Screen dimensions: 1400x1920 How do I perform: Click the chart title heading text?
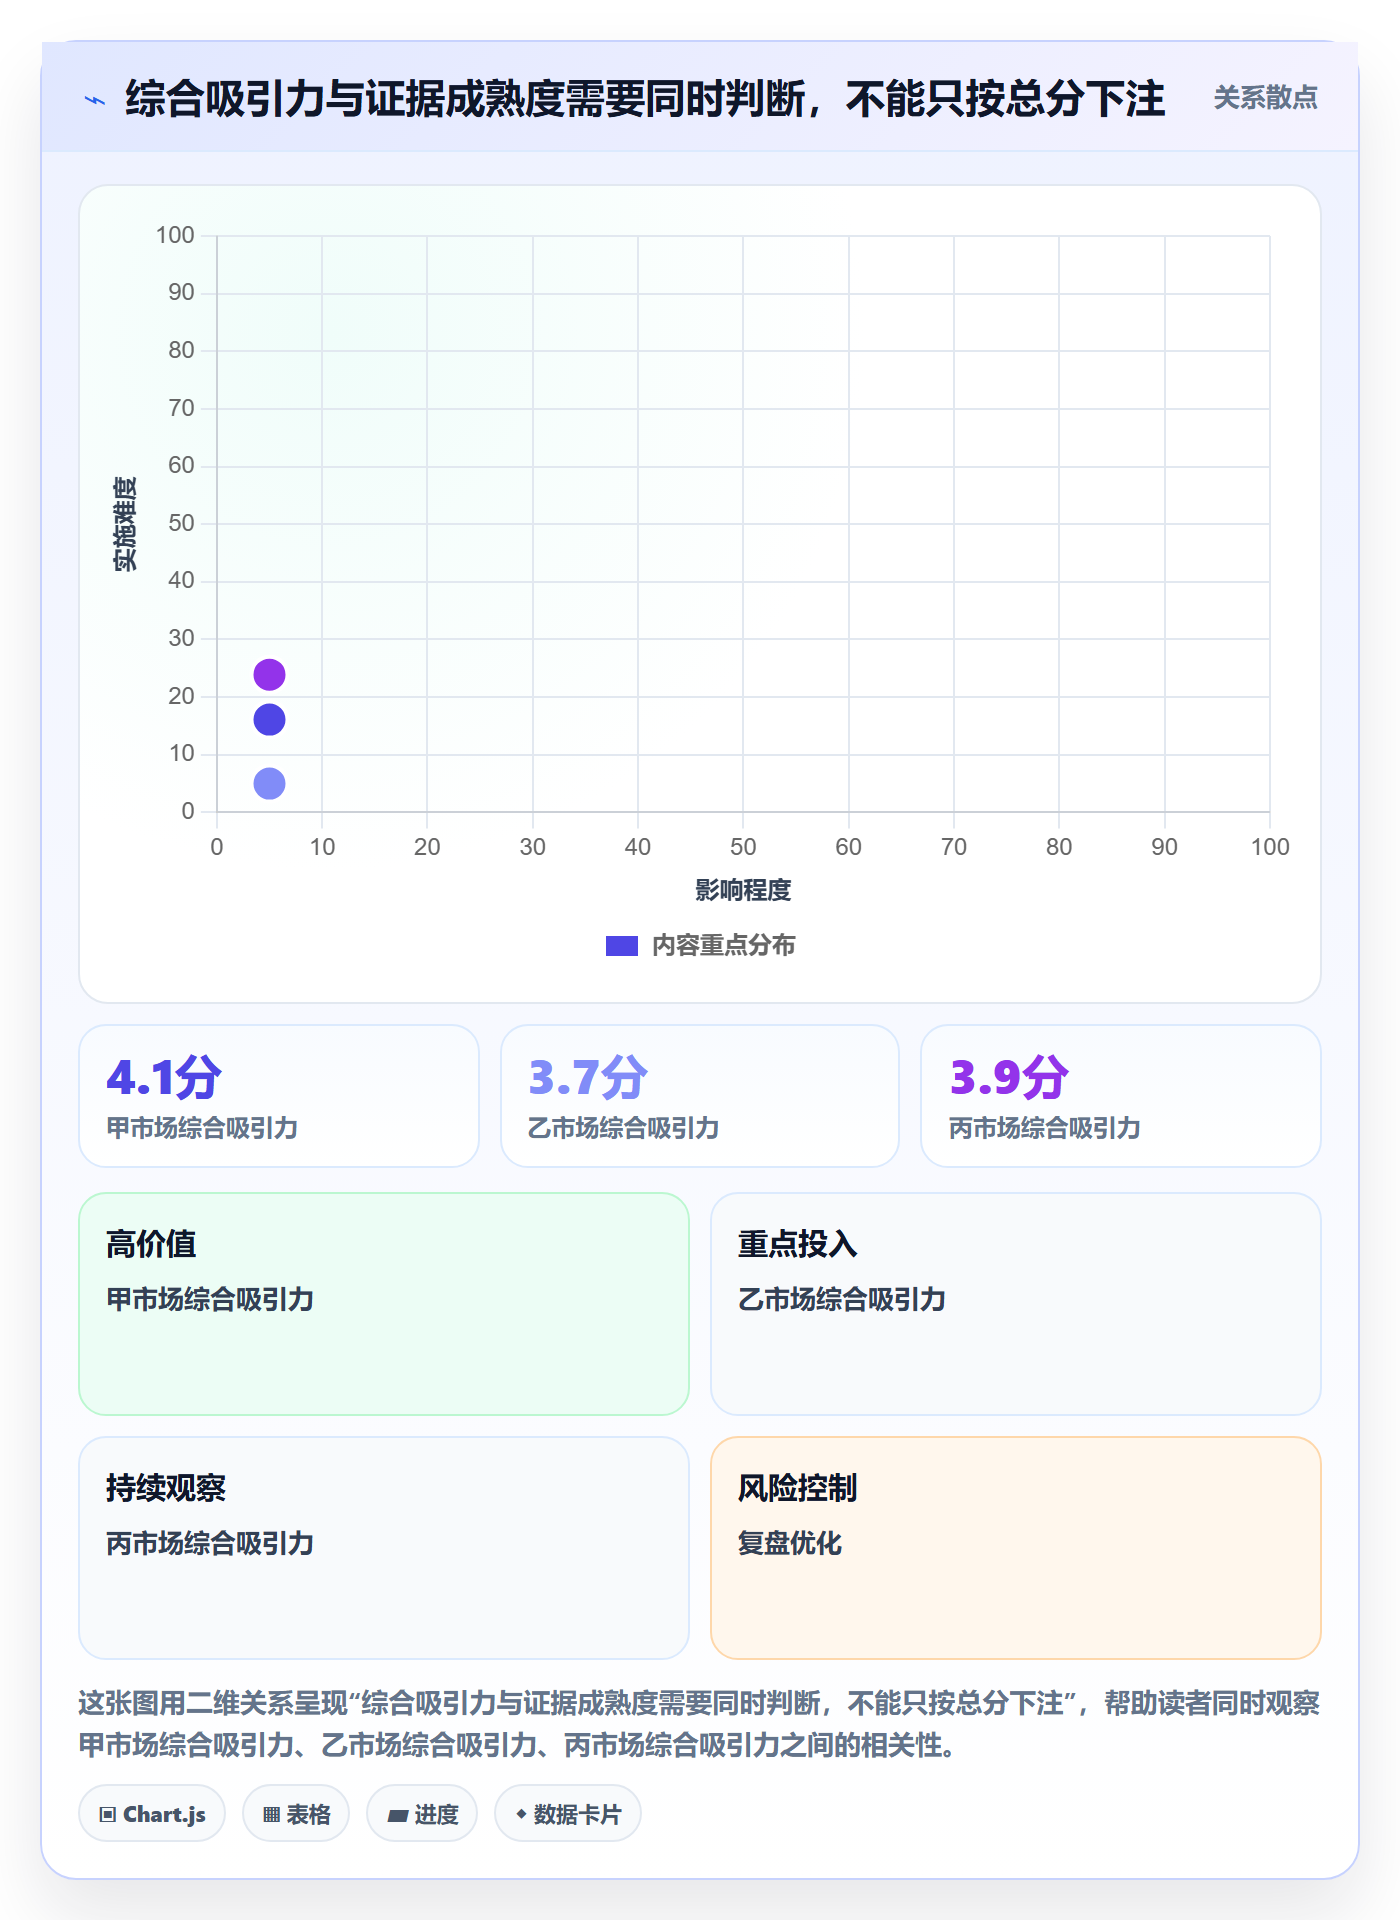(645, 99)
